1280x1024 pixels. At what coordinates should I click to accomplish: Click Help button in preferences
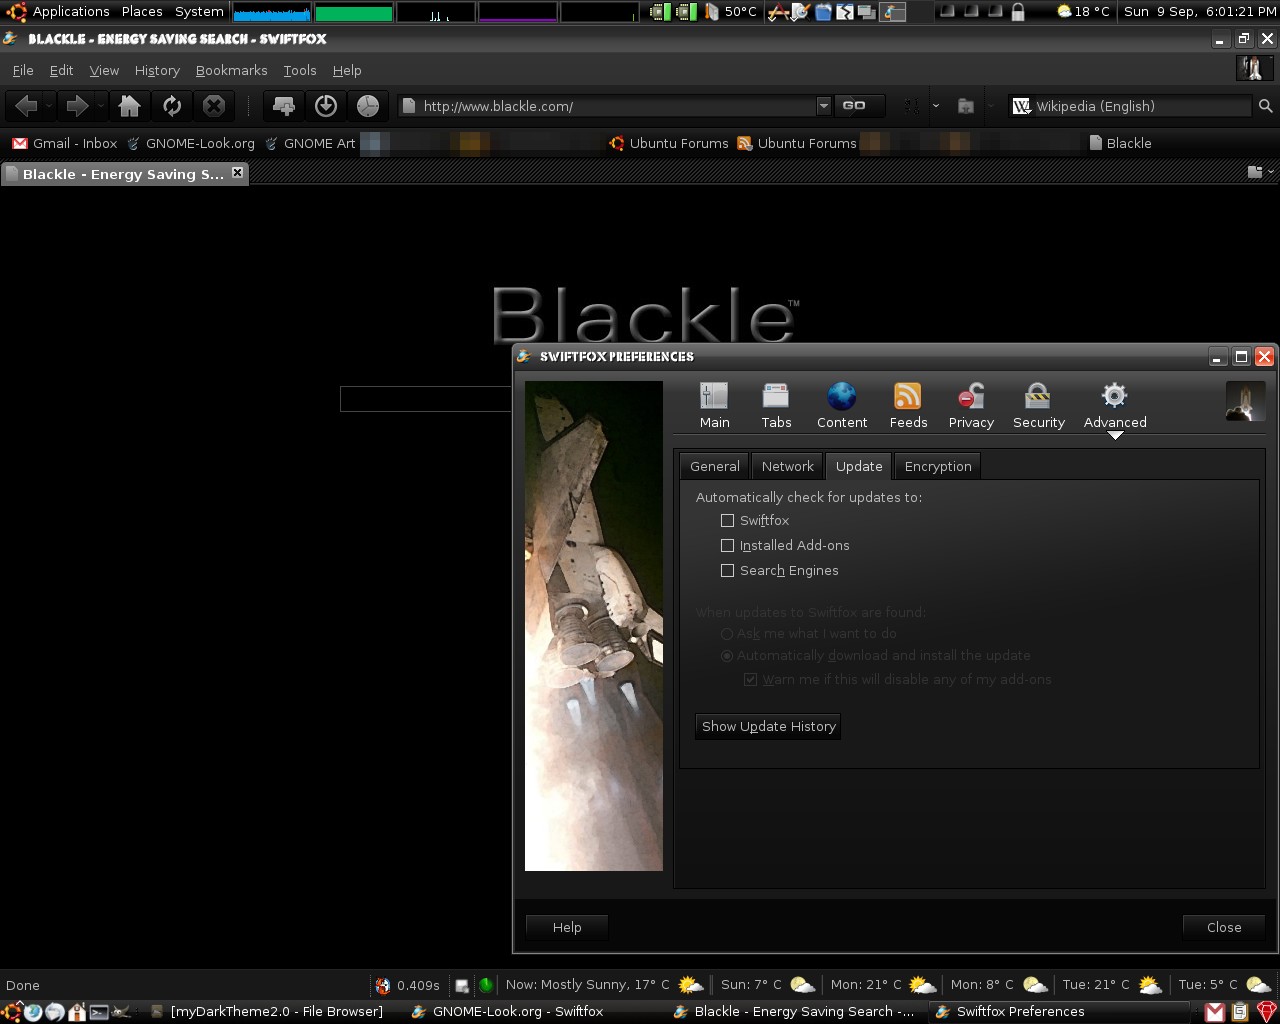(x=567, y=927)
